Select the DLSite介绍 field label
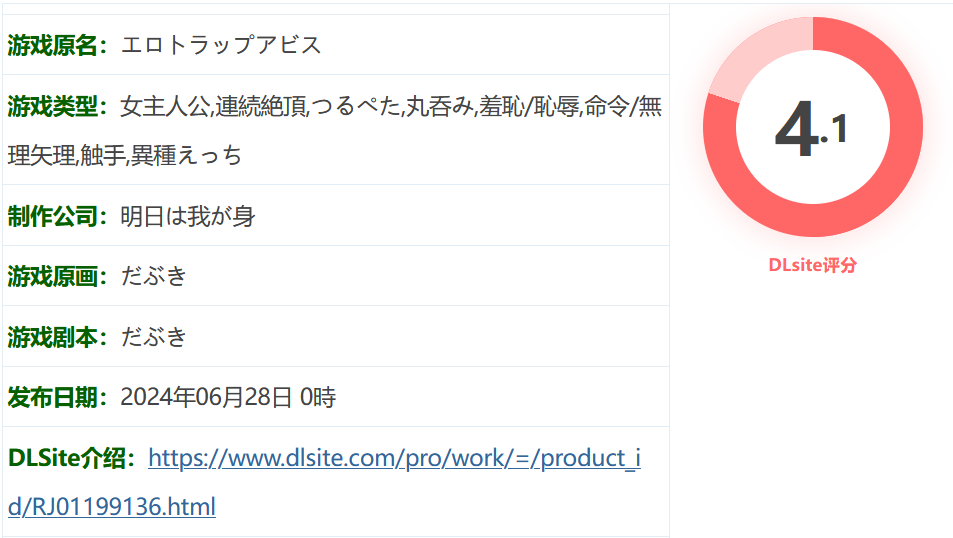The height and width of the screenshot is (538, 953). pos(71,458)
